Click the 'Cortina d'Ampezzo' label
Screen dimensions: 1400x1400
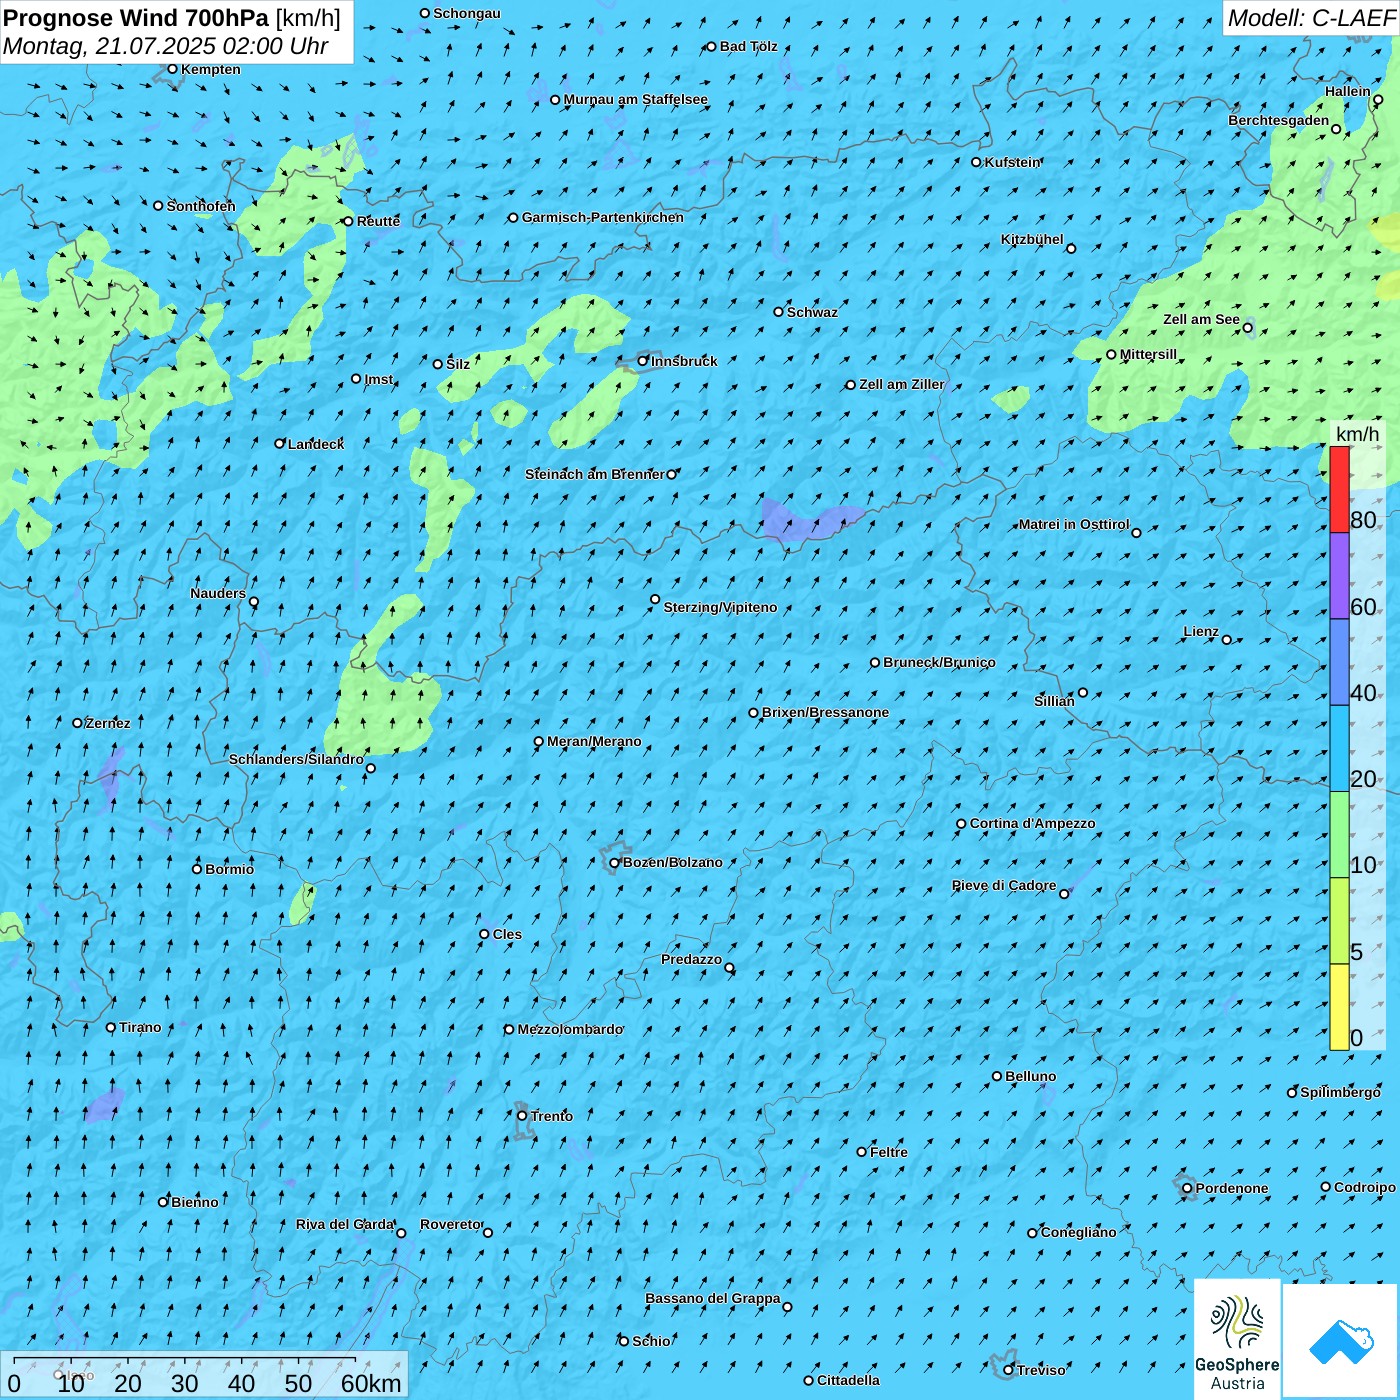click(x=1033, y=823)
